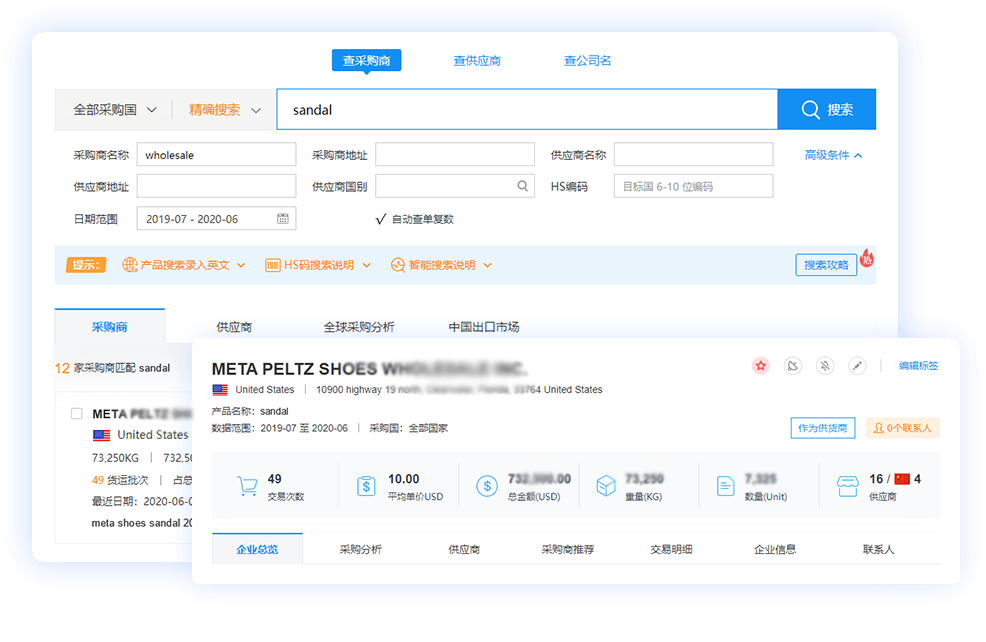Click the calendar icon in date range field

(x=283, y=219)
